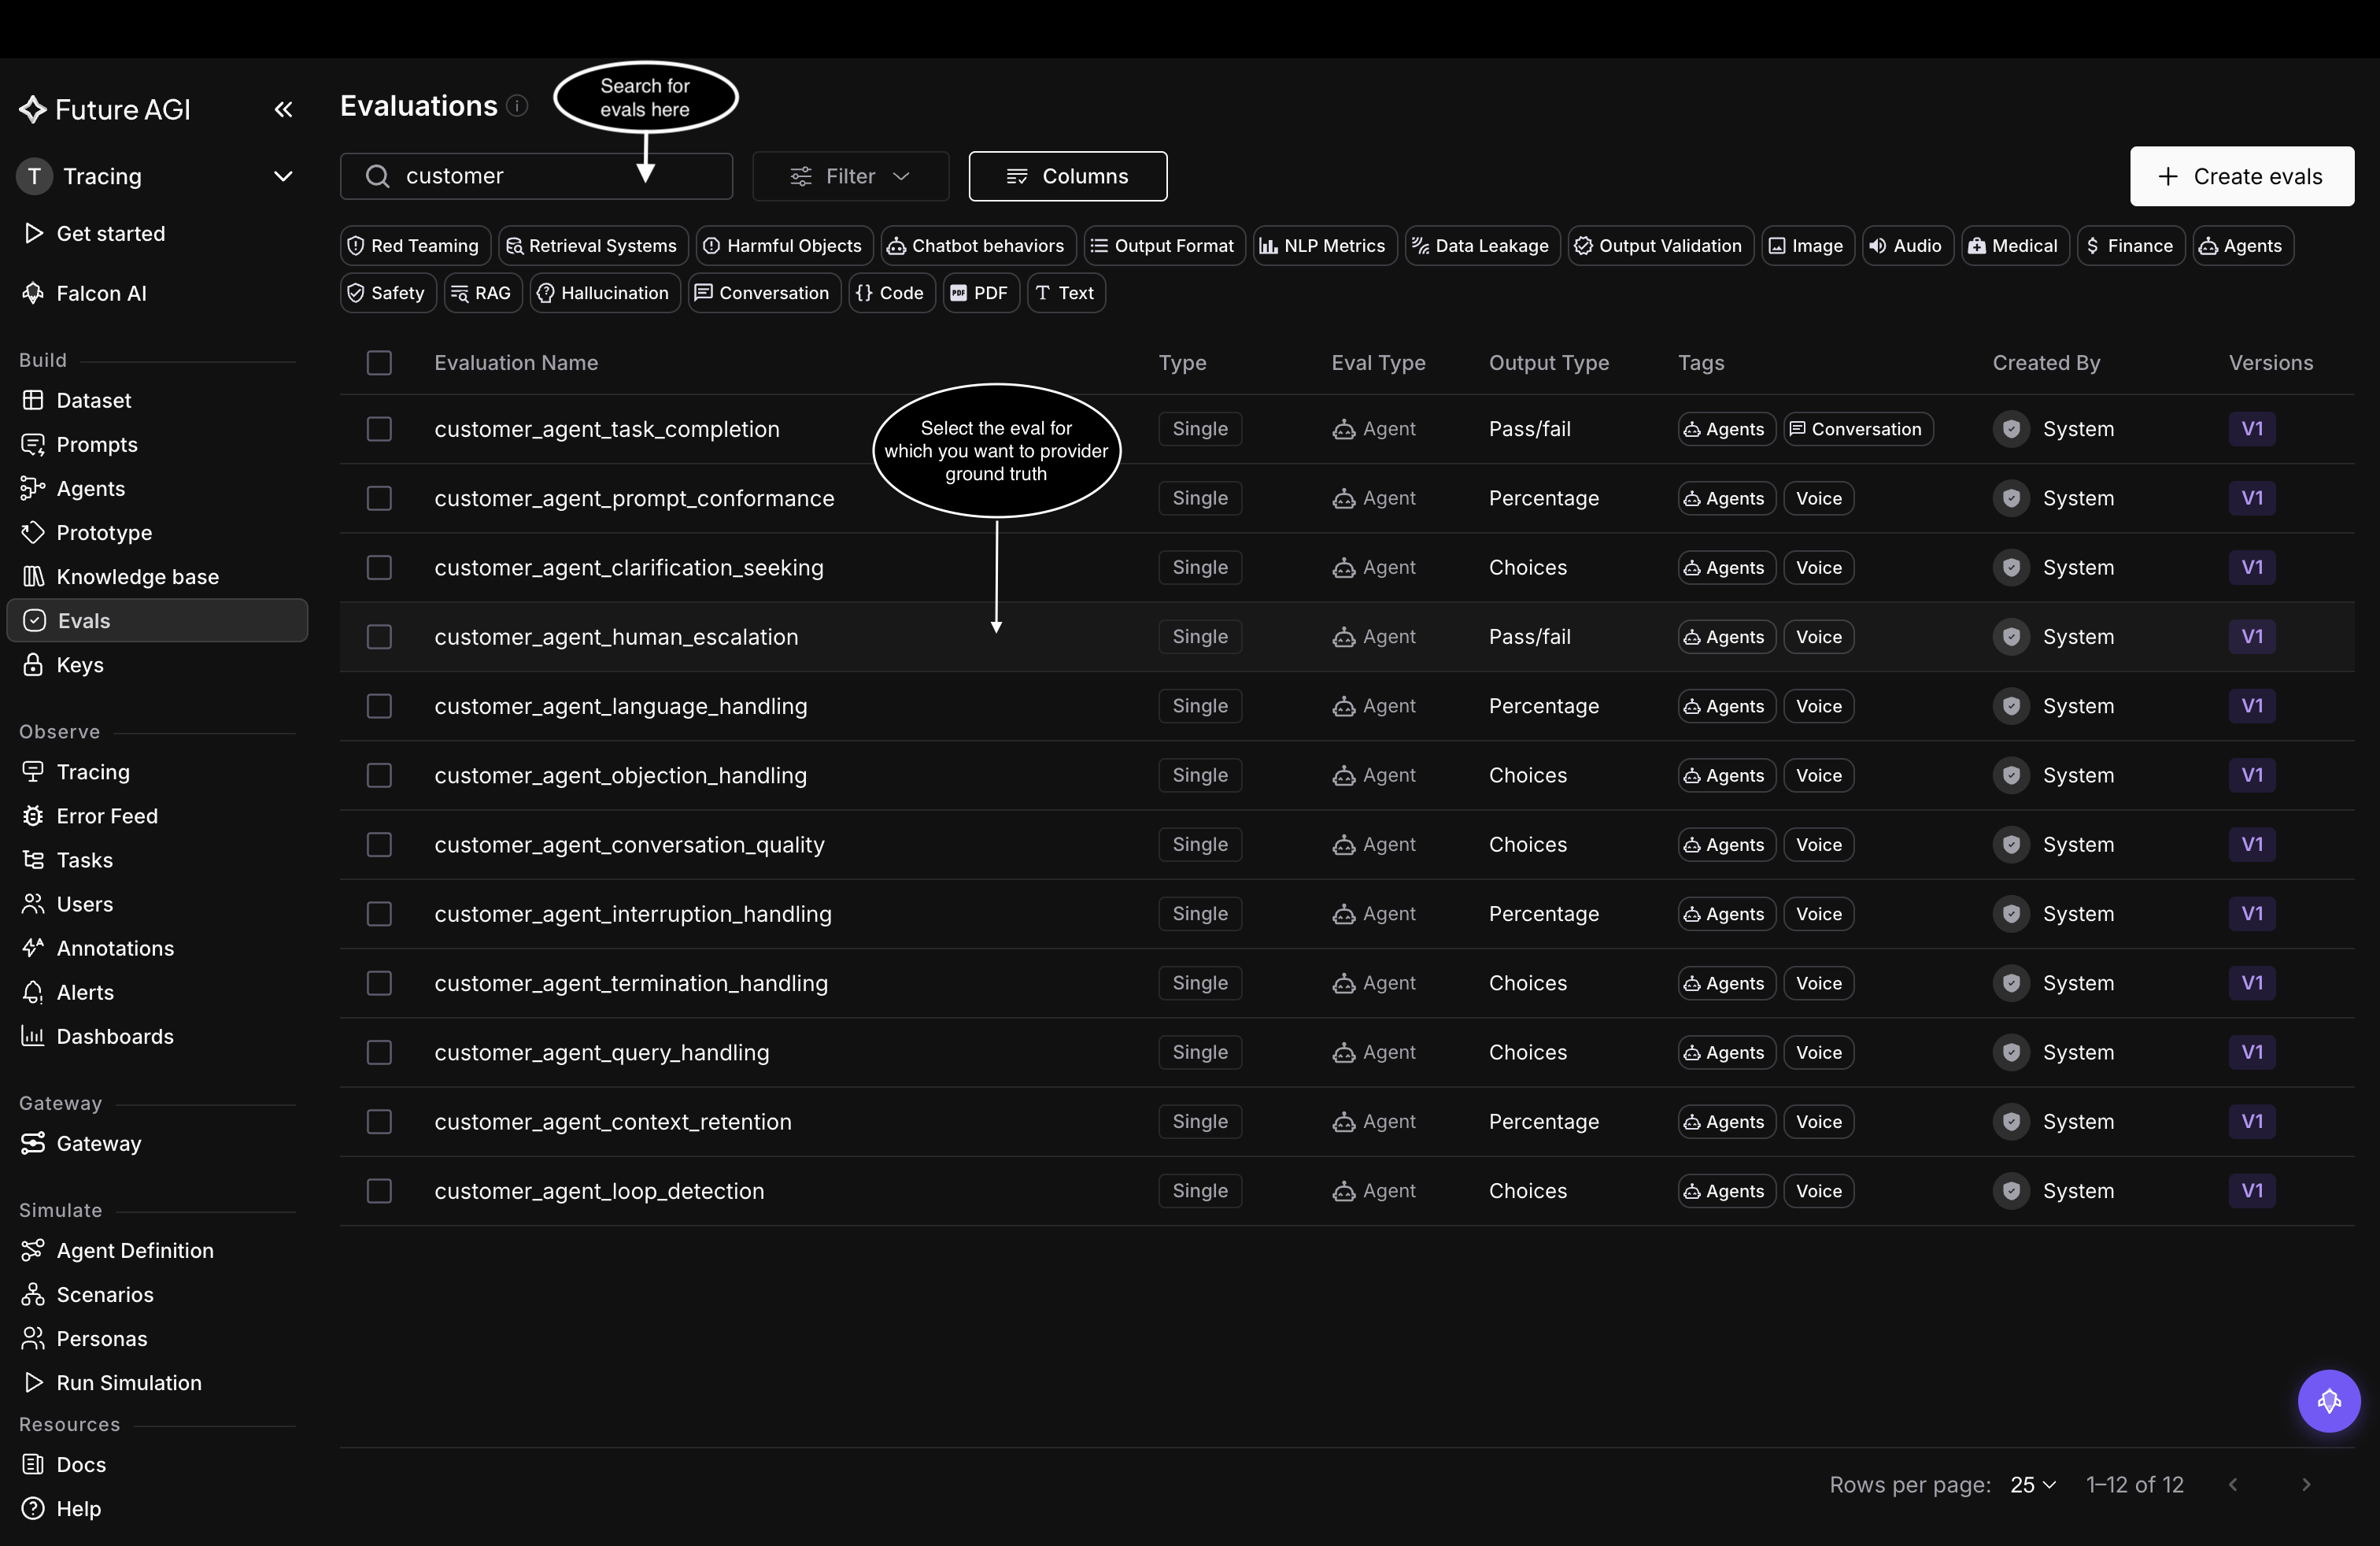The width and height of the screenshot is (2380, 1546).
Task: Click the customer search input field
Action: pos(536,176)
